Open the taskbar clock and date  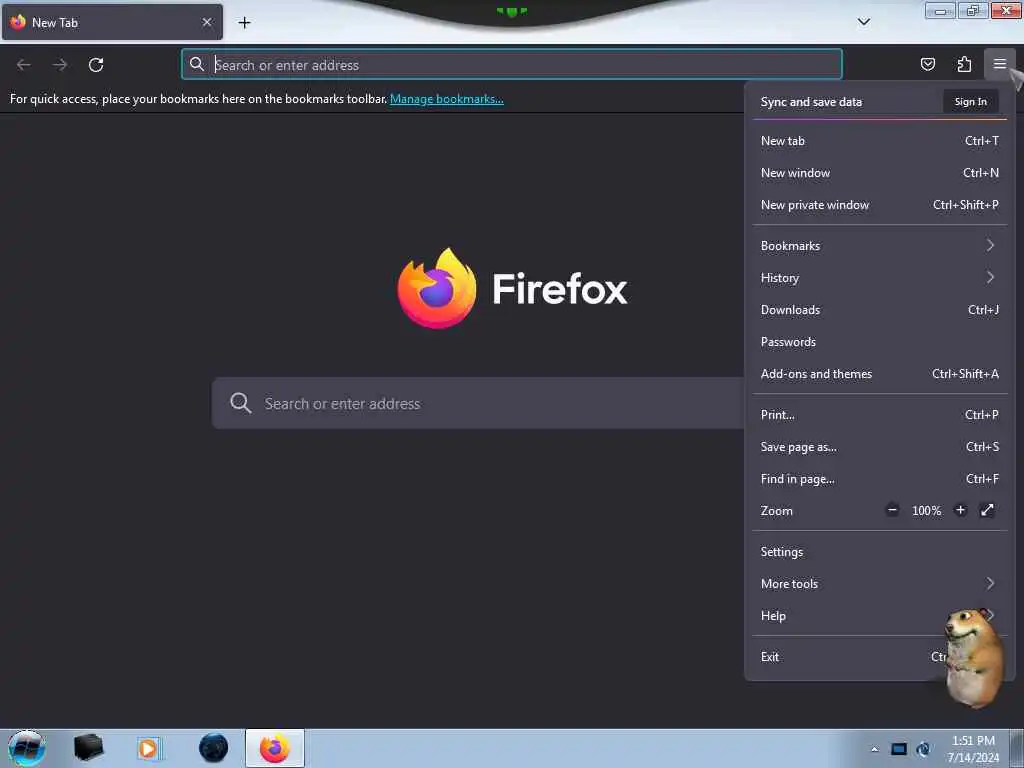(x=973, y=749)
